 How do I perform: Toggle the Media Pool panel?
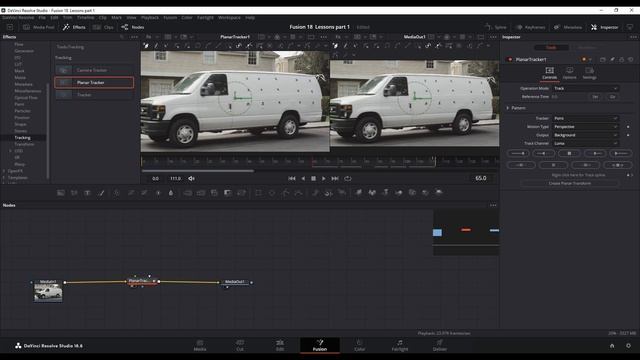(x=39, y=27)
